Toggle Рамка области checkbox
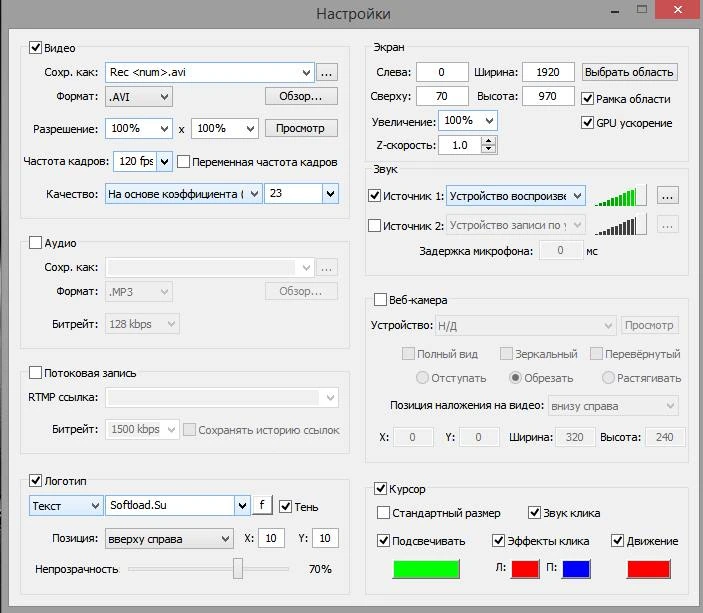Image resolution: width=703 pixels, height=613 pixels. [587, 99]
